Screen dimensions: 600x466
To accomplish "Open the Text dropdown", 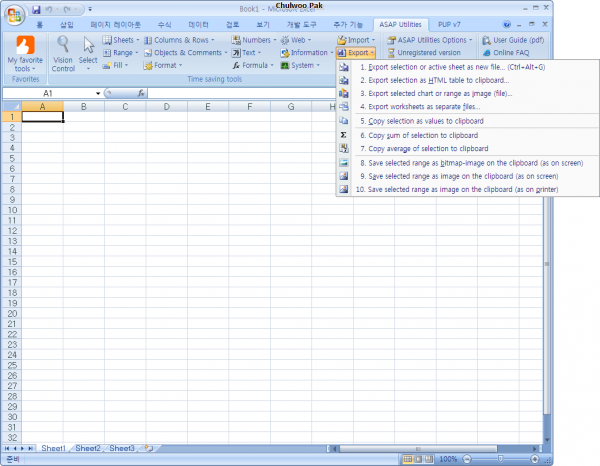I will (247, 53).
